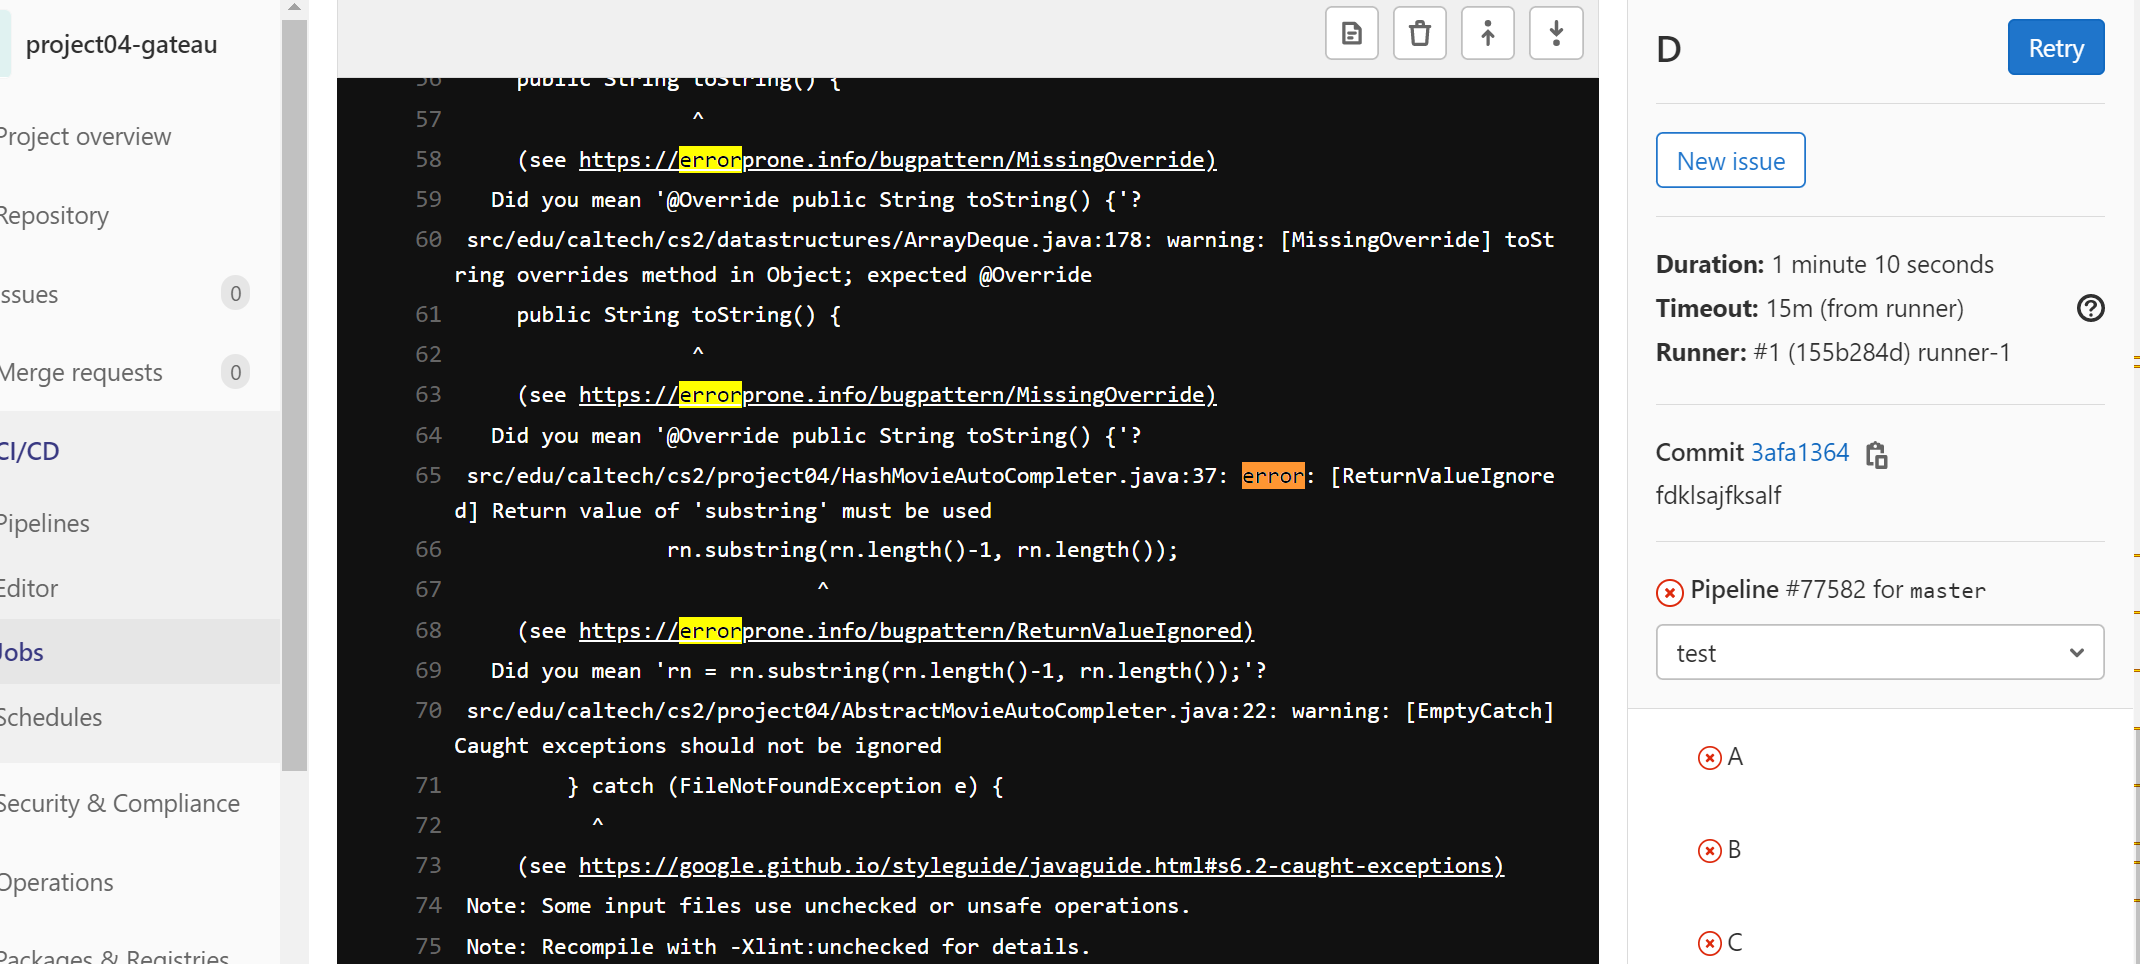Screen dimensions: 2140x964
Task: Click failed status icon beside job A
Action: [x=1709, y=758]
